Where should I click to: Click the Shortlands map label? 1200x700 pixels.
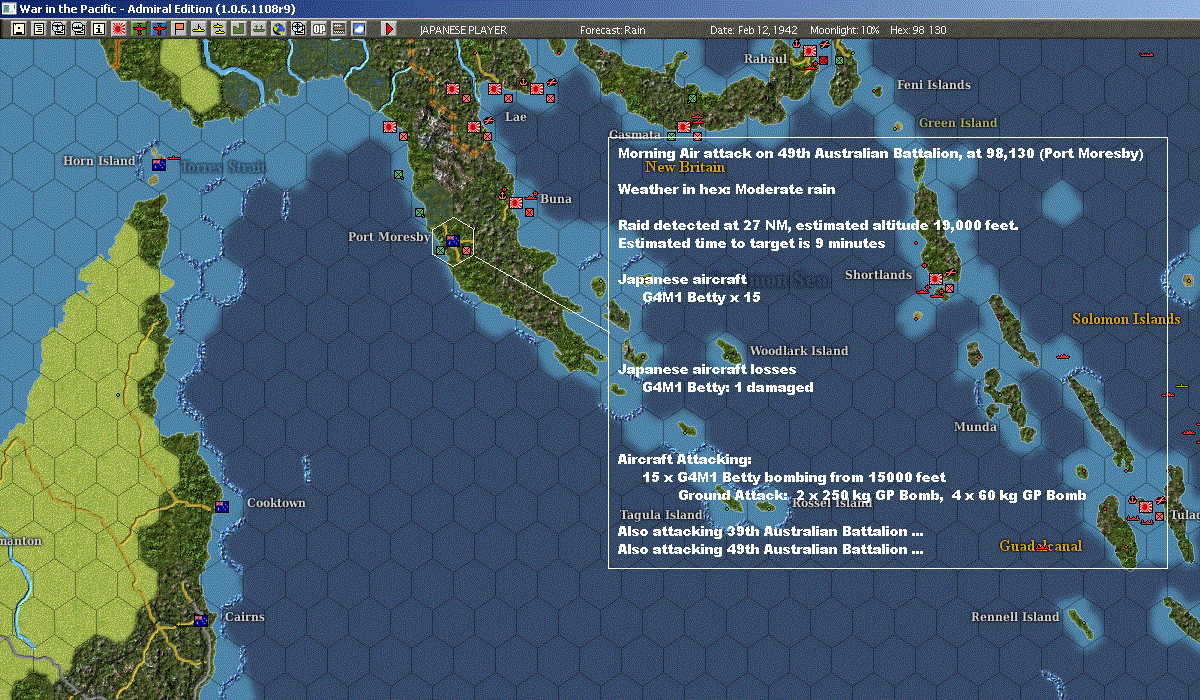[x=878, y=275]
